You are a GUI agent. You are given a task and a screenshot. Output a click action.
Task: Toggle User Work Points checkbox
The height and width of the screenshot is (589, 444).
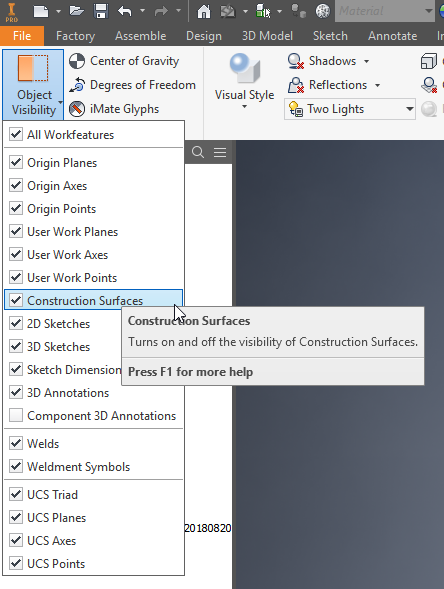[x=16, y=277]
